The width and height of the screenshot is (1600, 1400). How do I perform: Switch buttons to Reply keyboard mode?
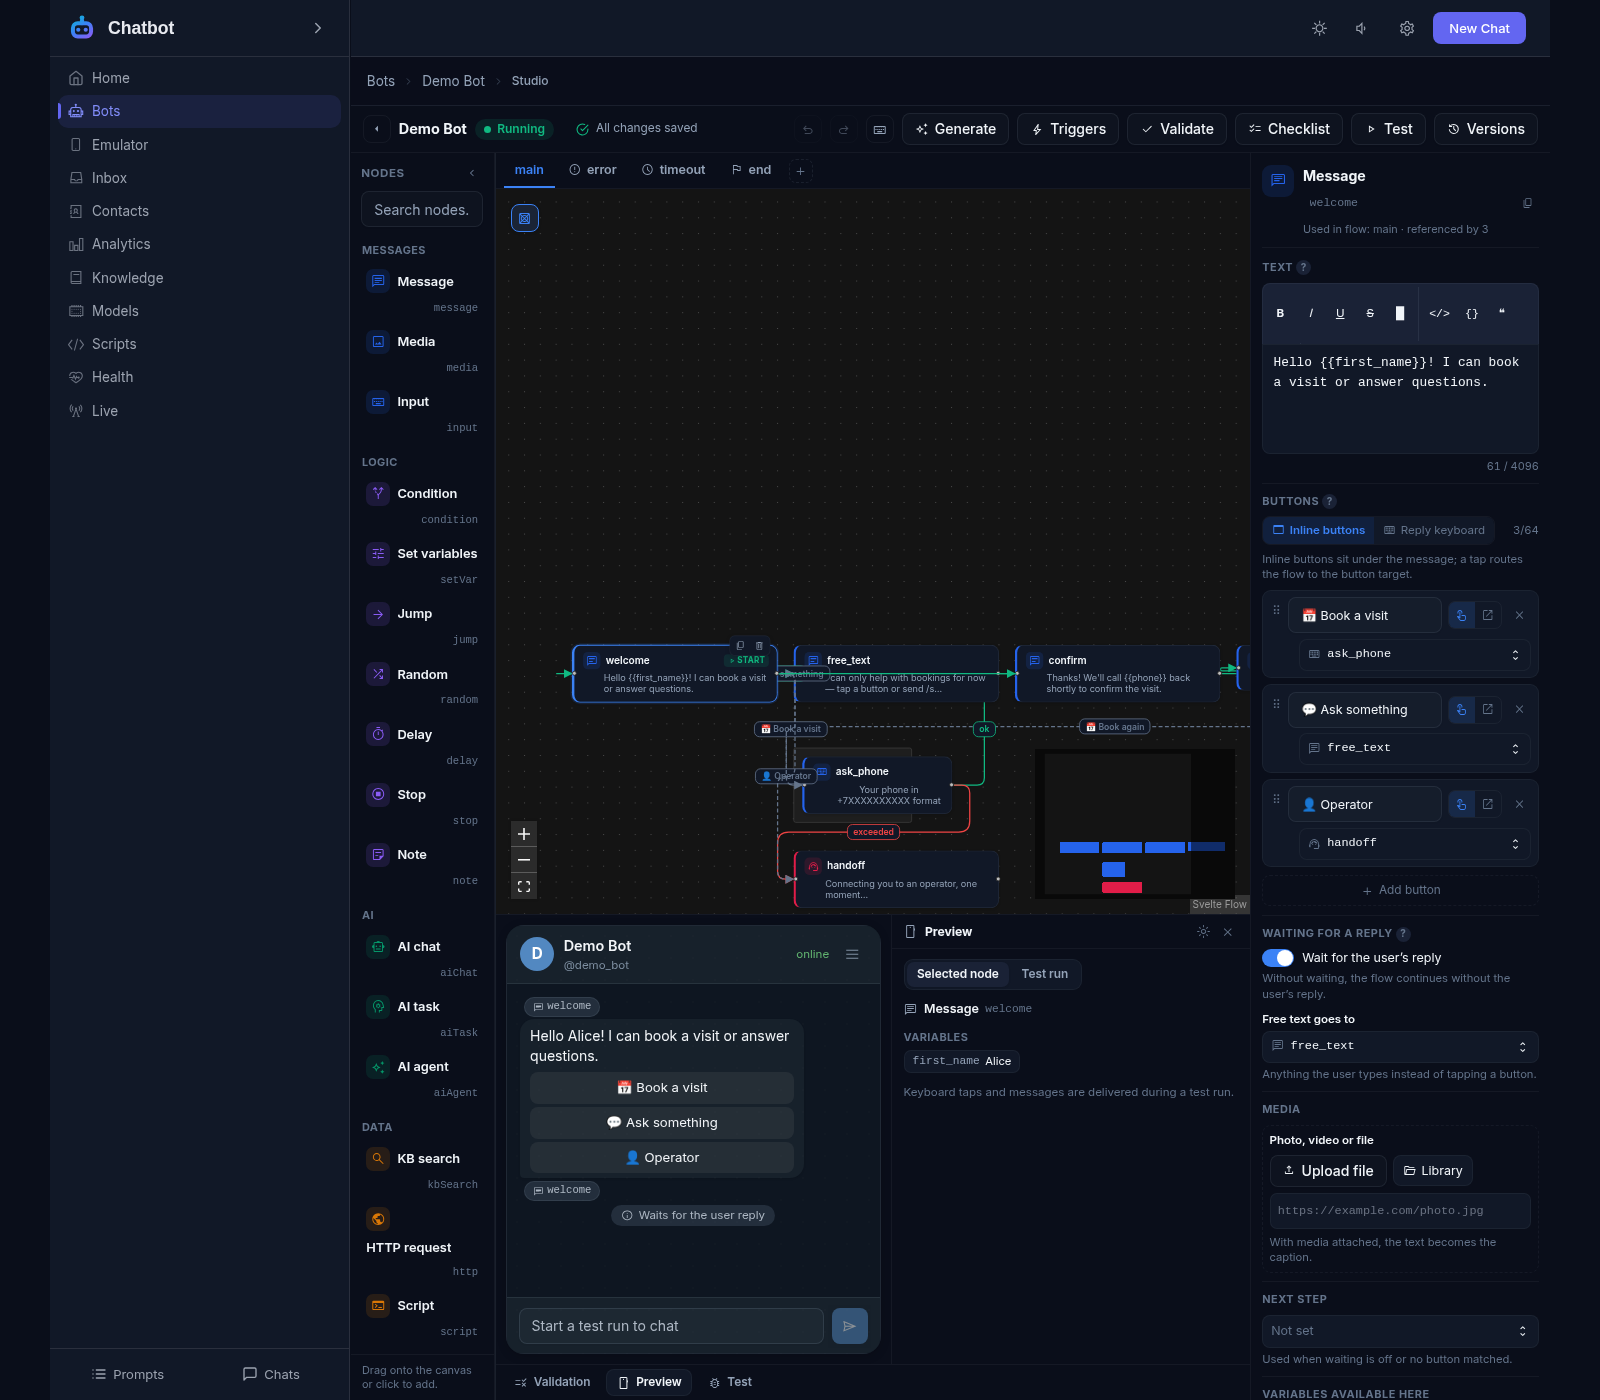point(1435,530)
